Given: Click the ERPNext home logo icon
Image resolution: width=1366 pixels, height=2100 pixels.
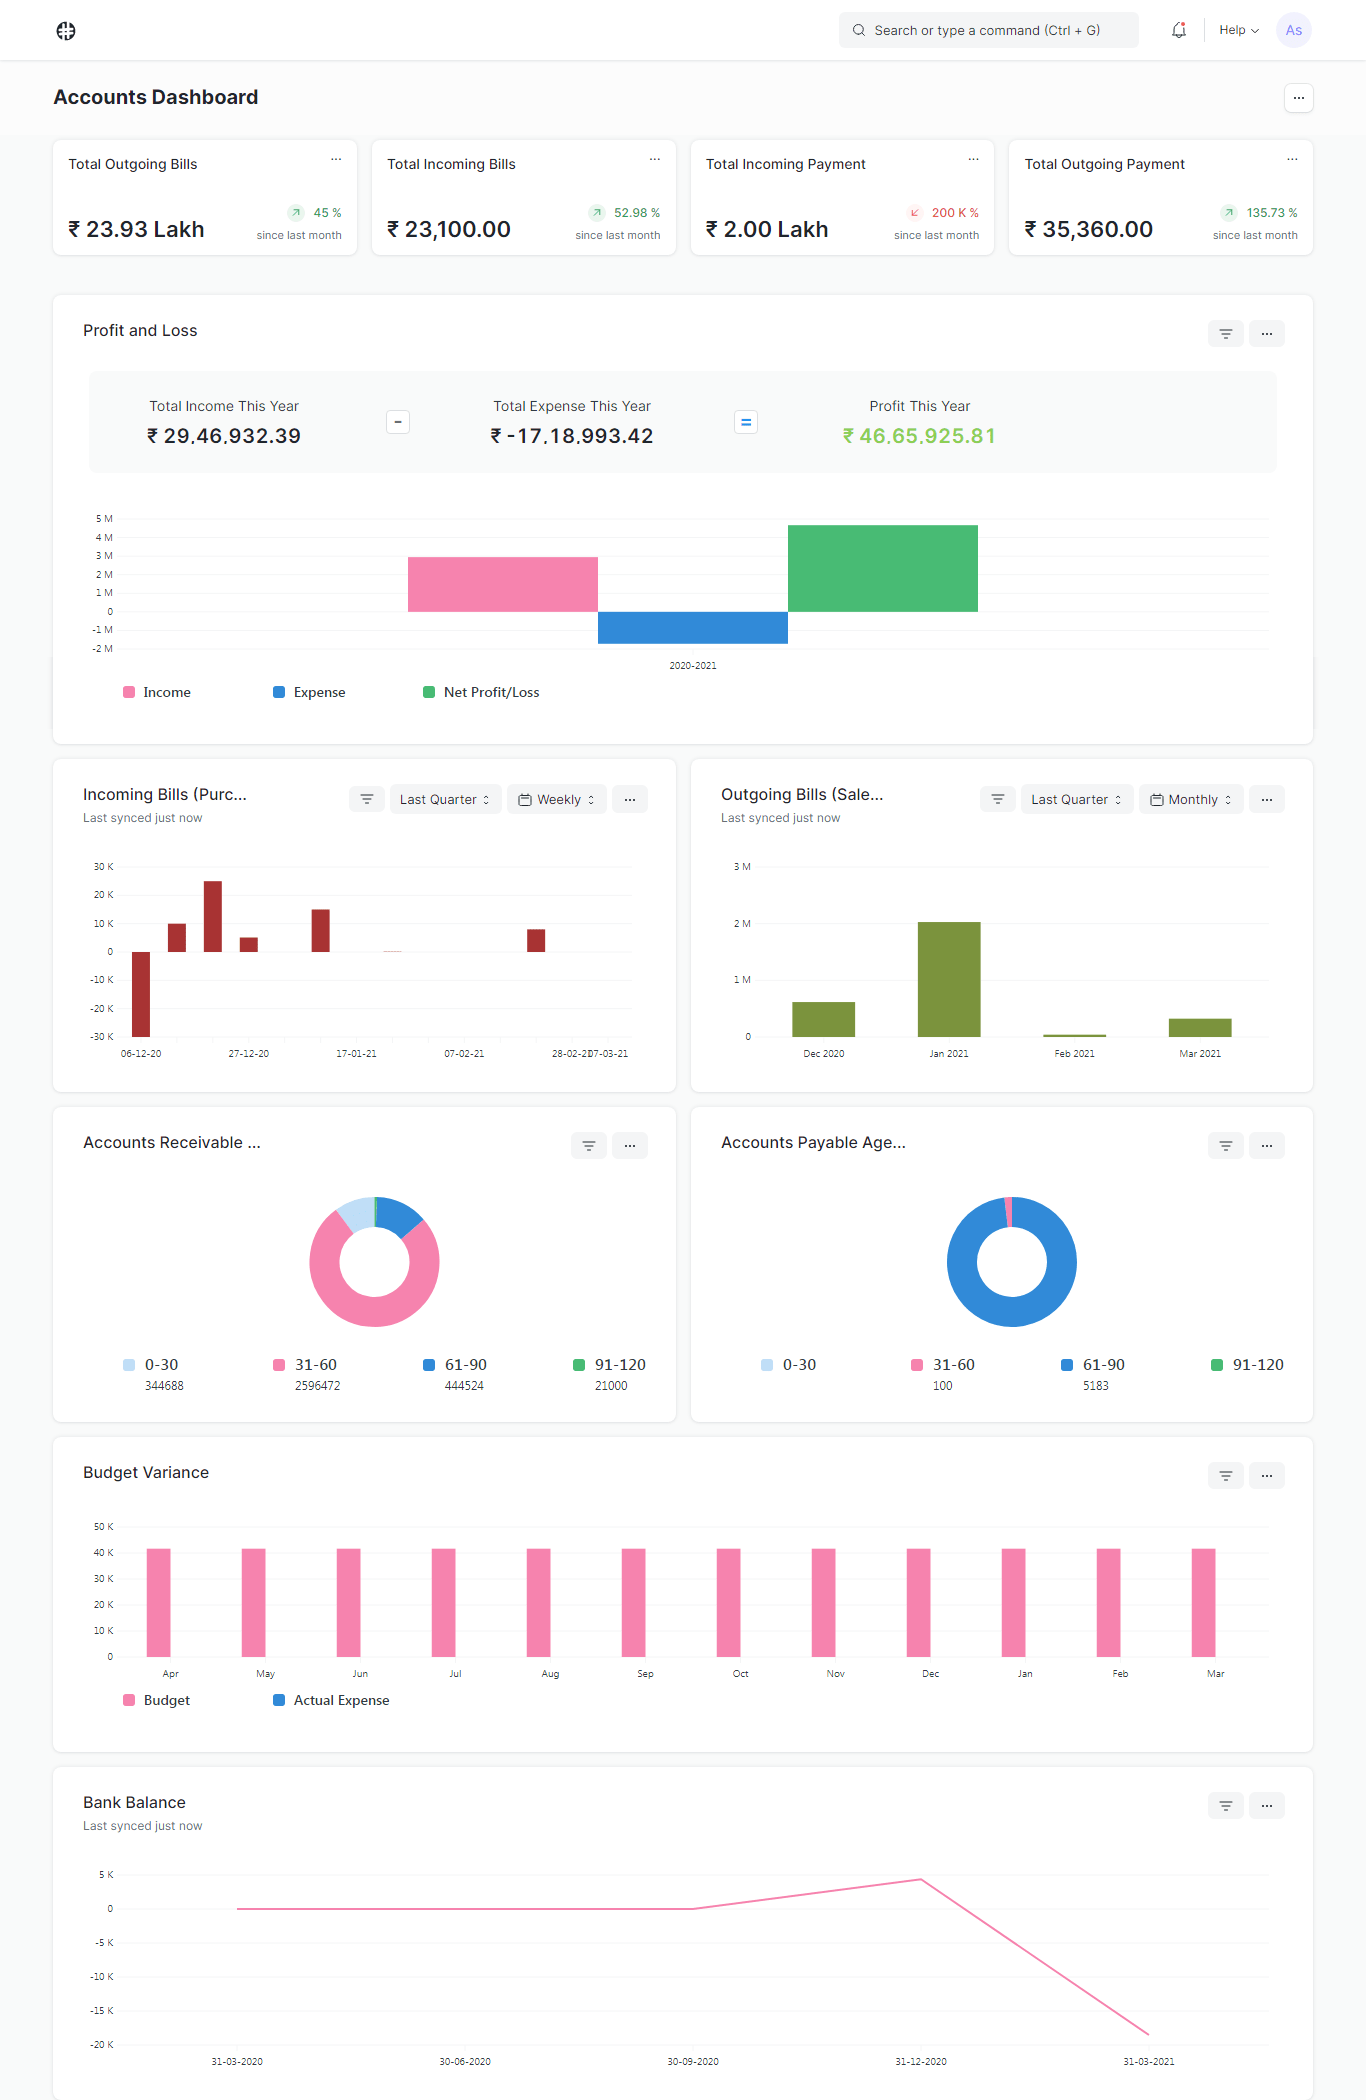Looking at the screenshot, I should tap(66, 31).
